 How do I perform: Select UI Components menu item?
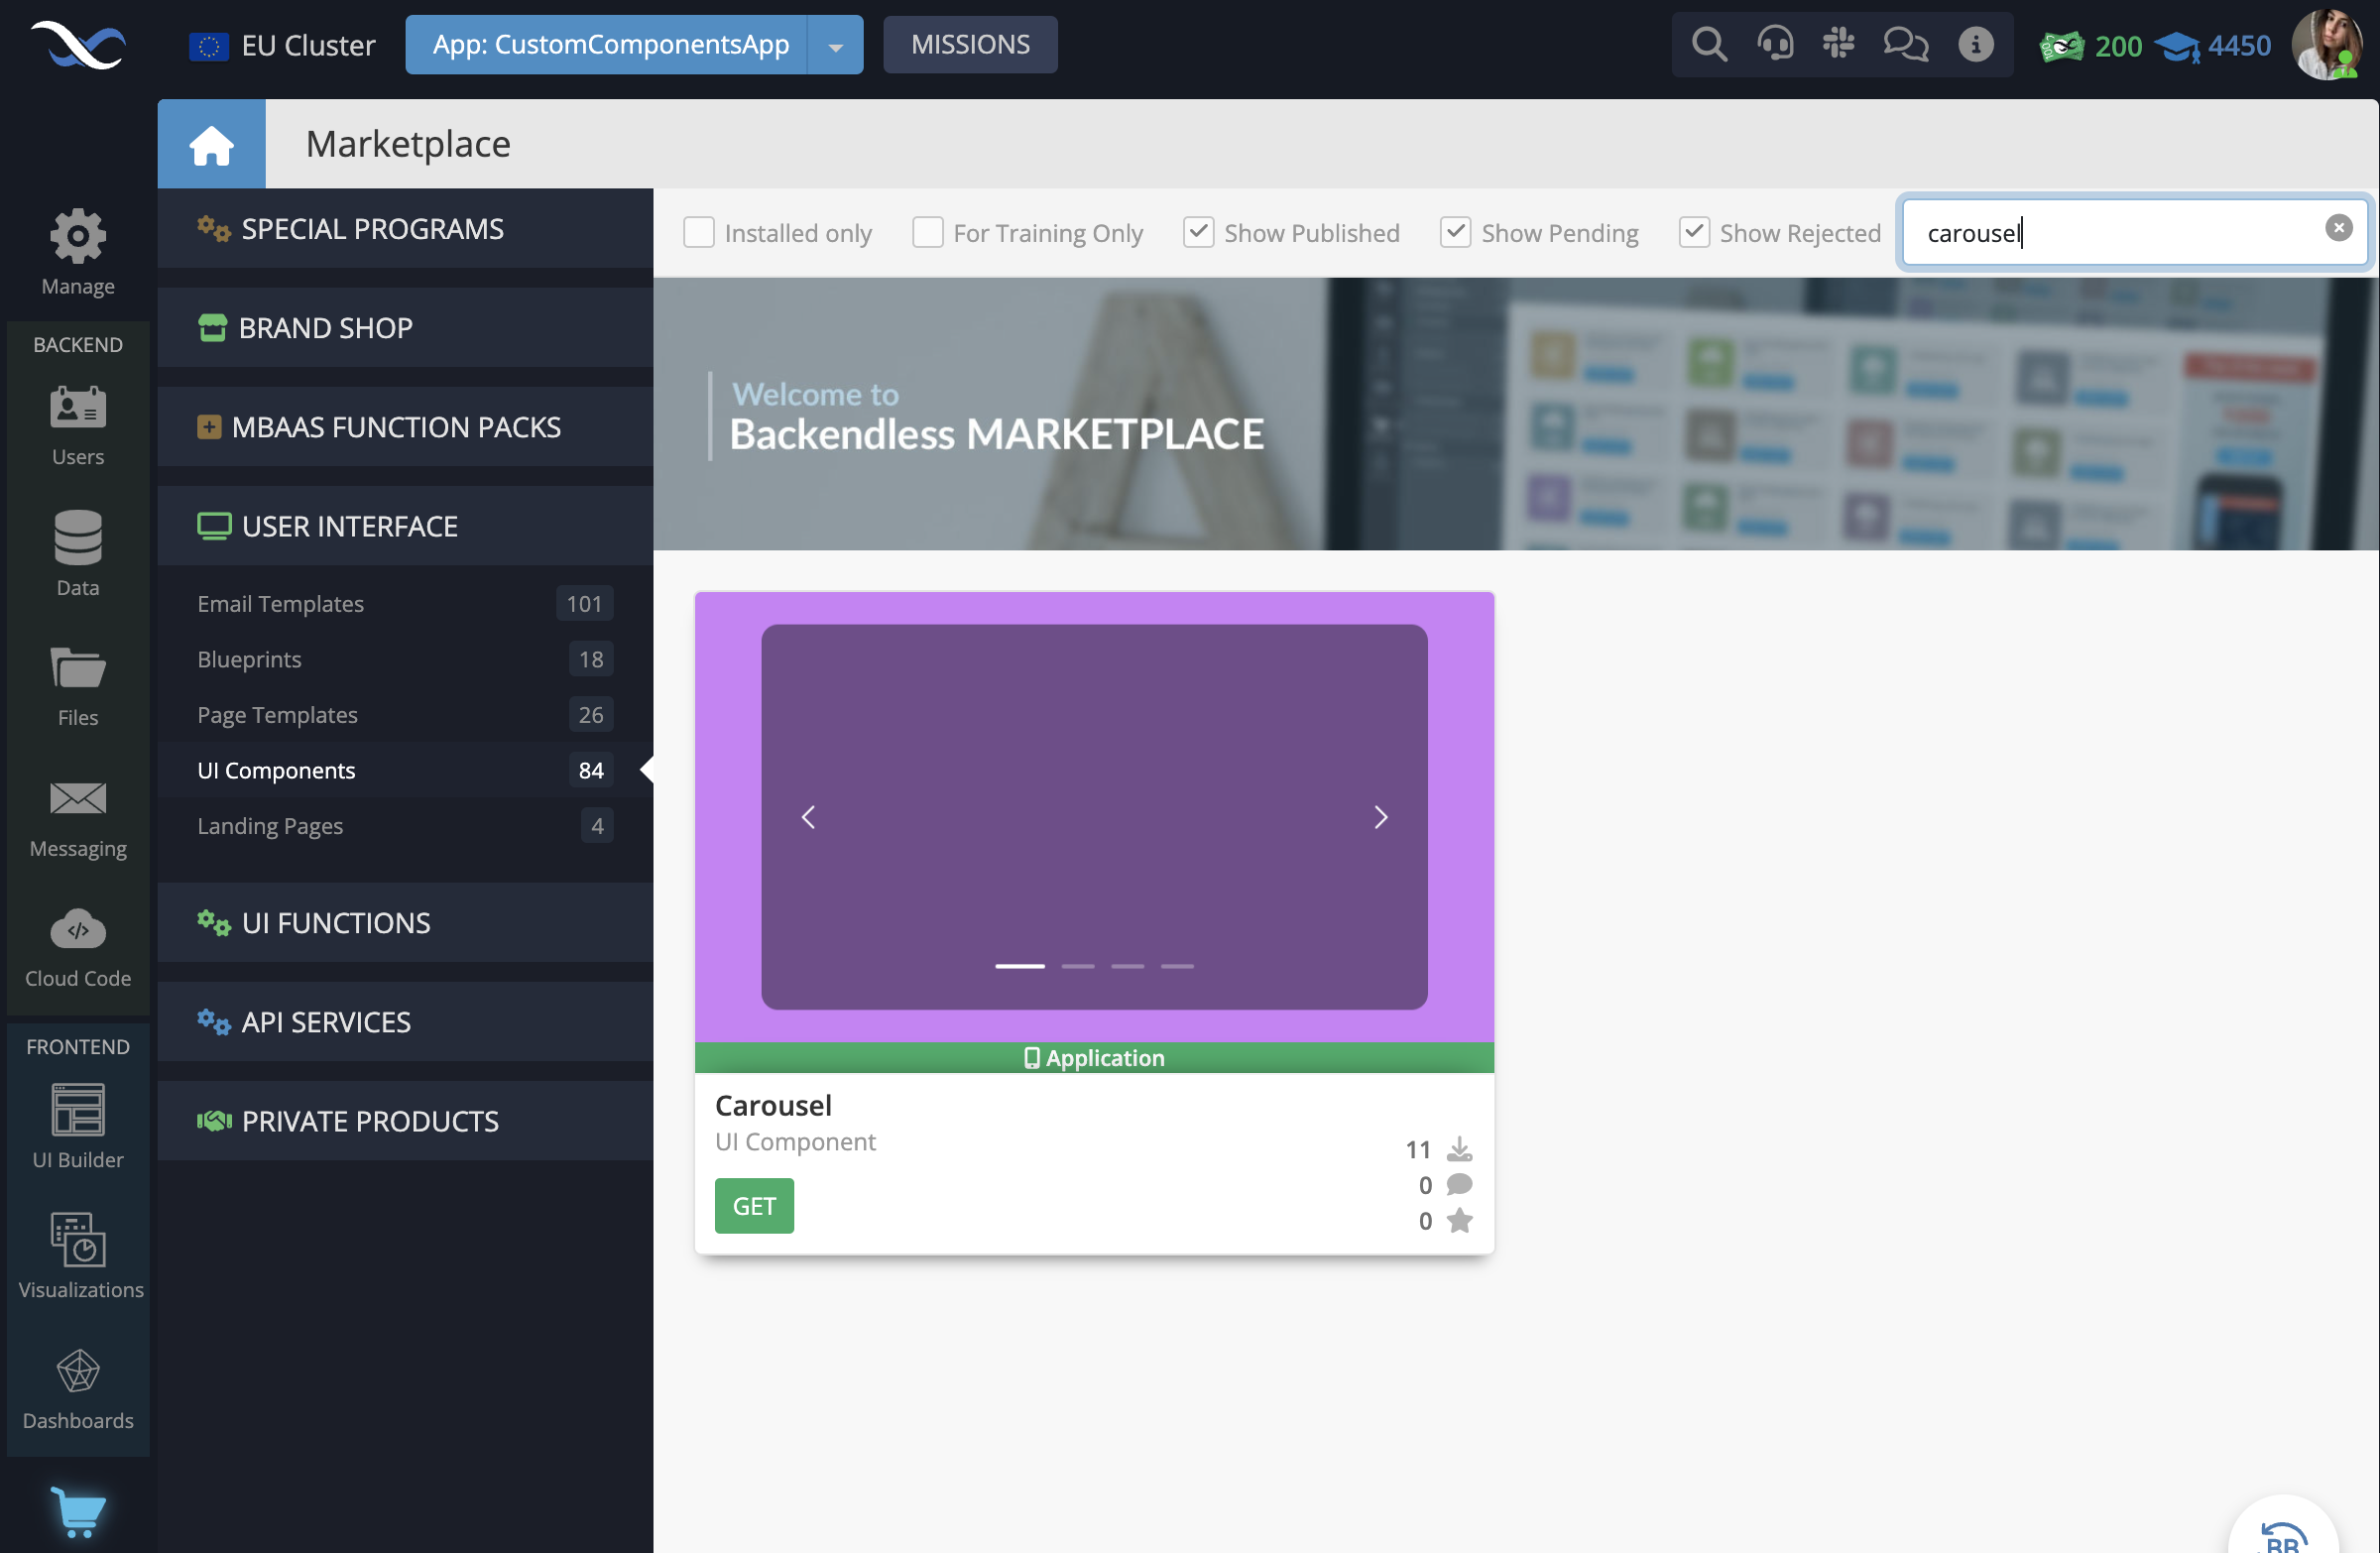coord(278,769)
